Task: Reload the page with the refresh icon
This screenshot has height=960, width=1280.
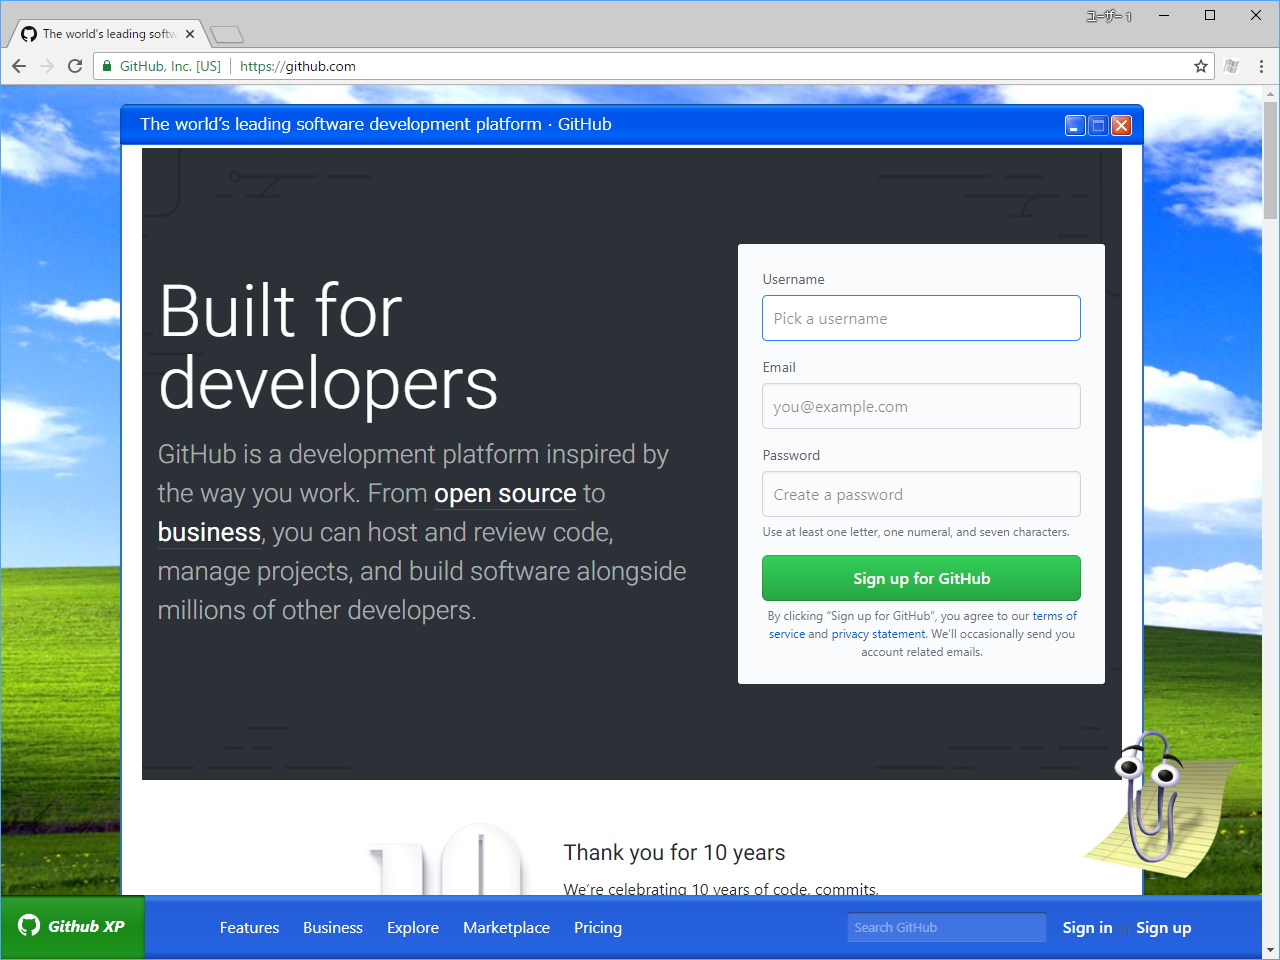Action: [x=75, y=66]
